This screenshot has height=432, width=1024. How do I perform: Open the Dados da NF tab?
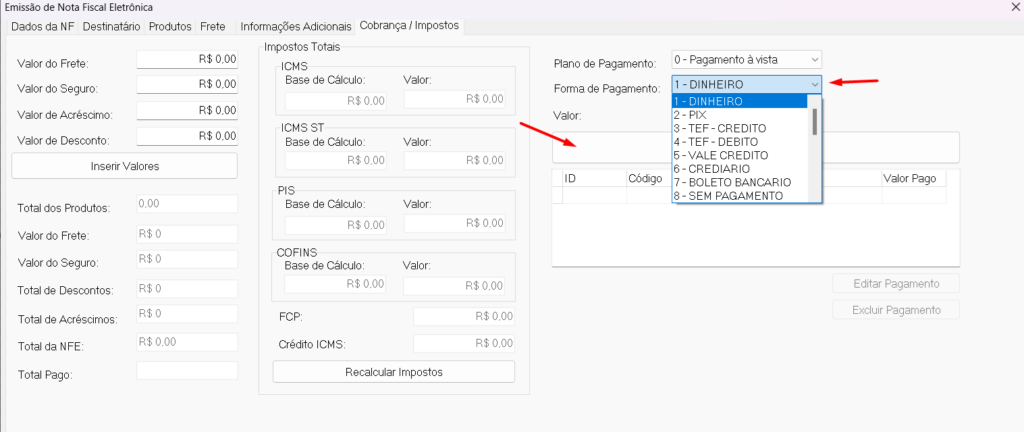(42, 25)
